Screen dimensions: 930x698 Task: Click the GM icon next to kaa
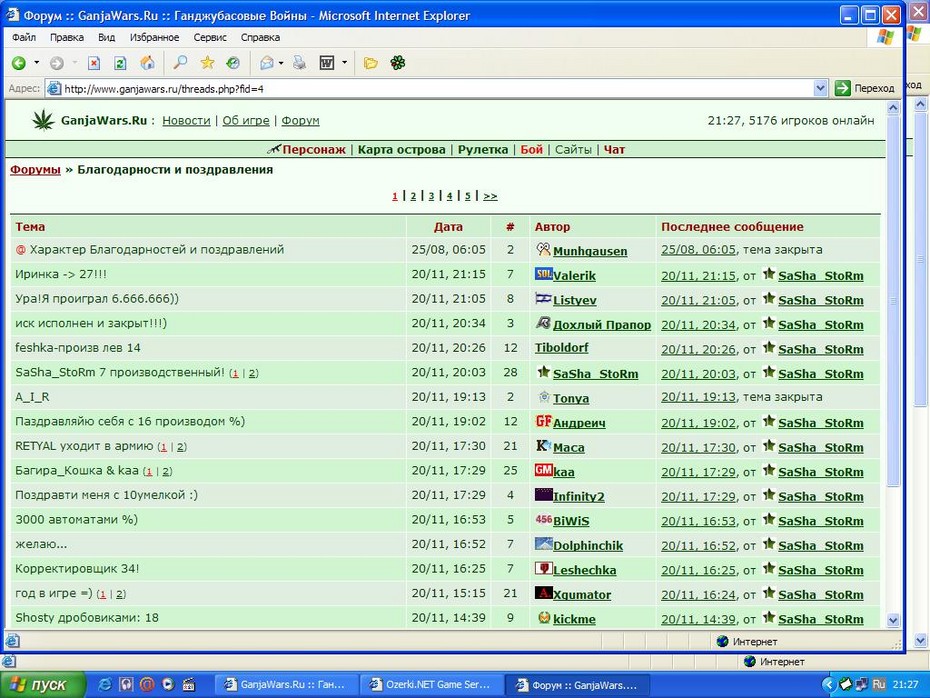pos(543,470)
